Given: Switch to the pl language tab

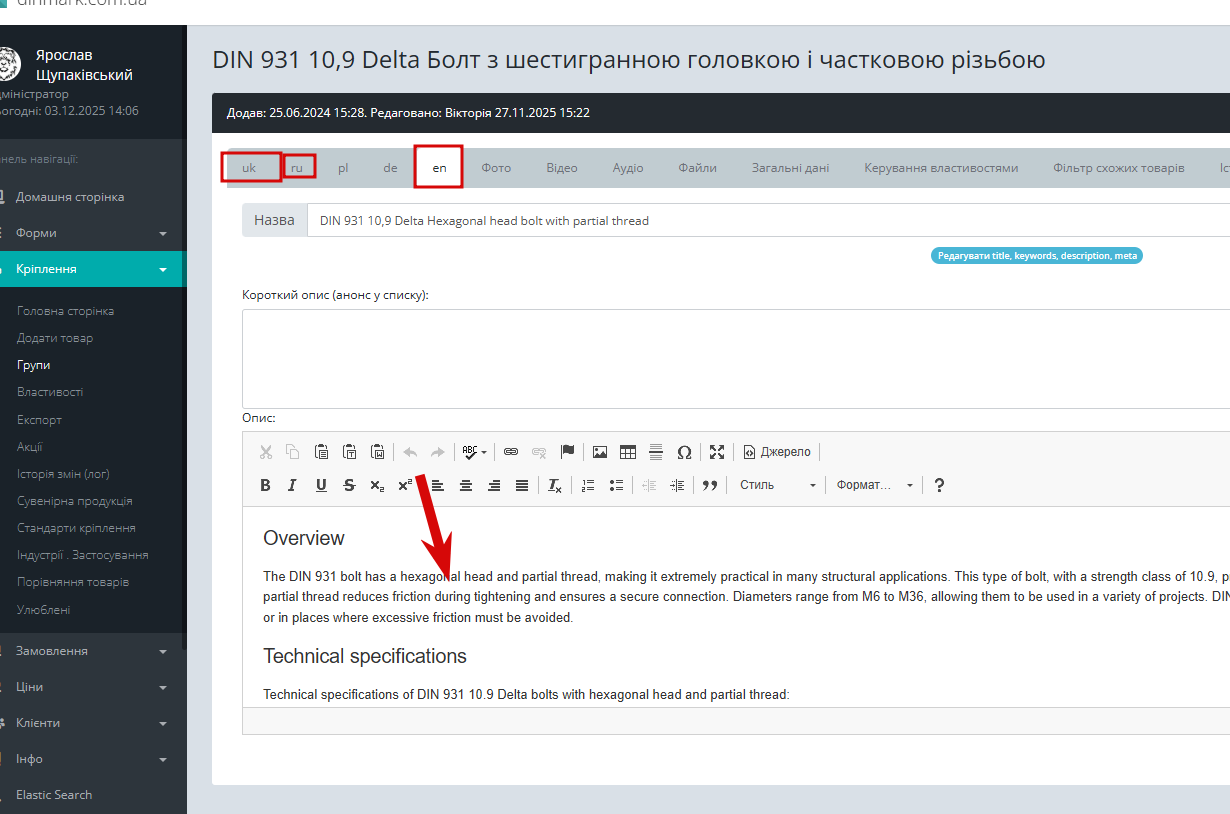Looking at the screenshot, I should point(343,168).
